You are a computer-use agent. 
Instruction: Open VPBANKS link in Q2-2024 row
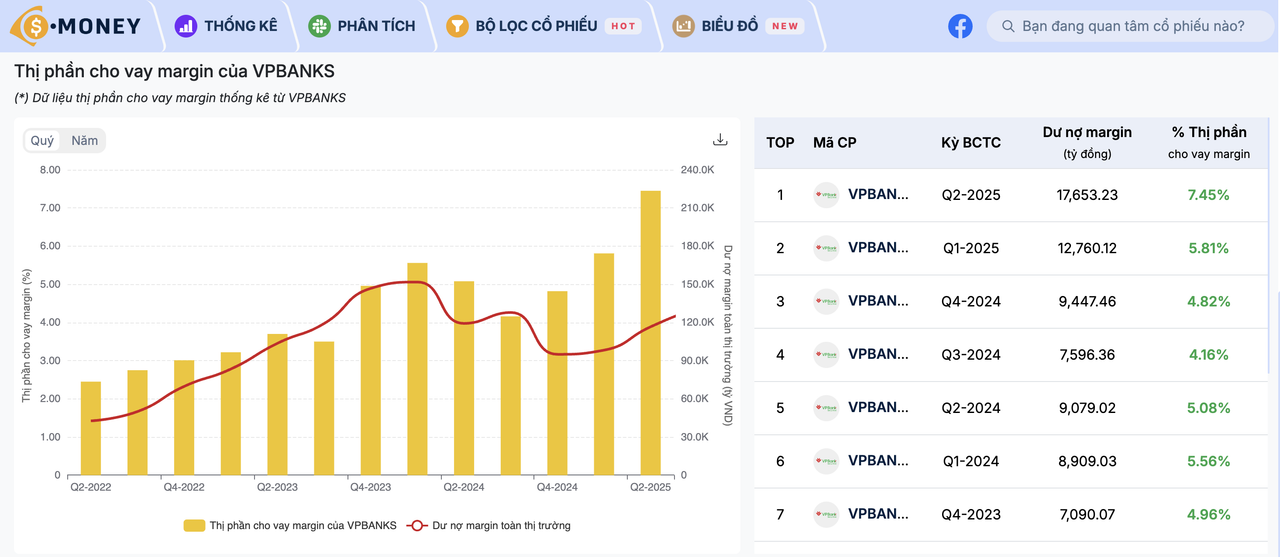pyautogui.click(x=879, y=406)
